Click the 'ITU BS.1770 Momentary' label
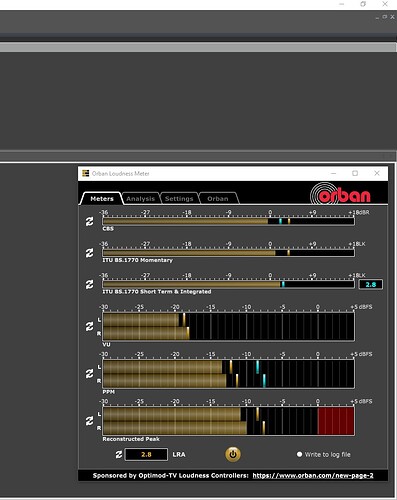The width and height of the screenshot is (397, 500). pyautogui.click(x=137, y=260)
